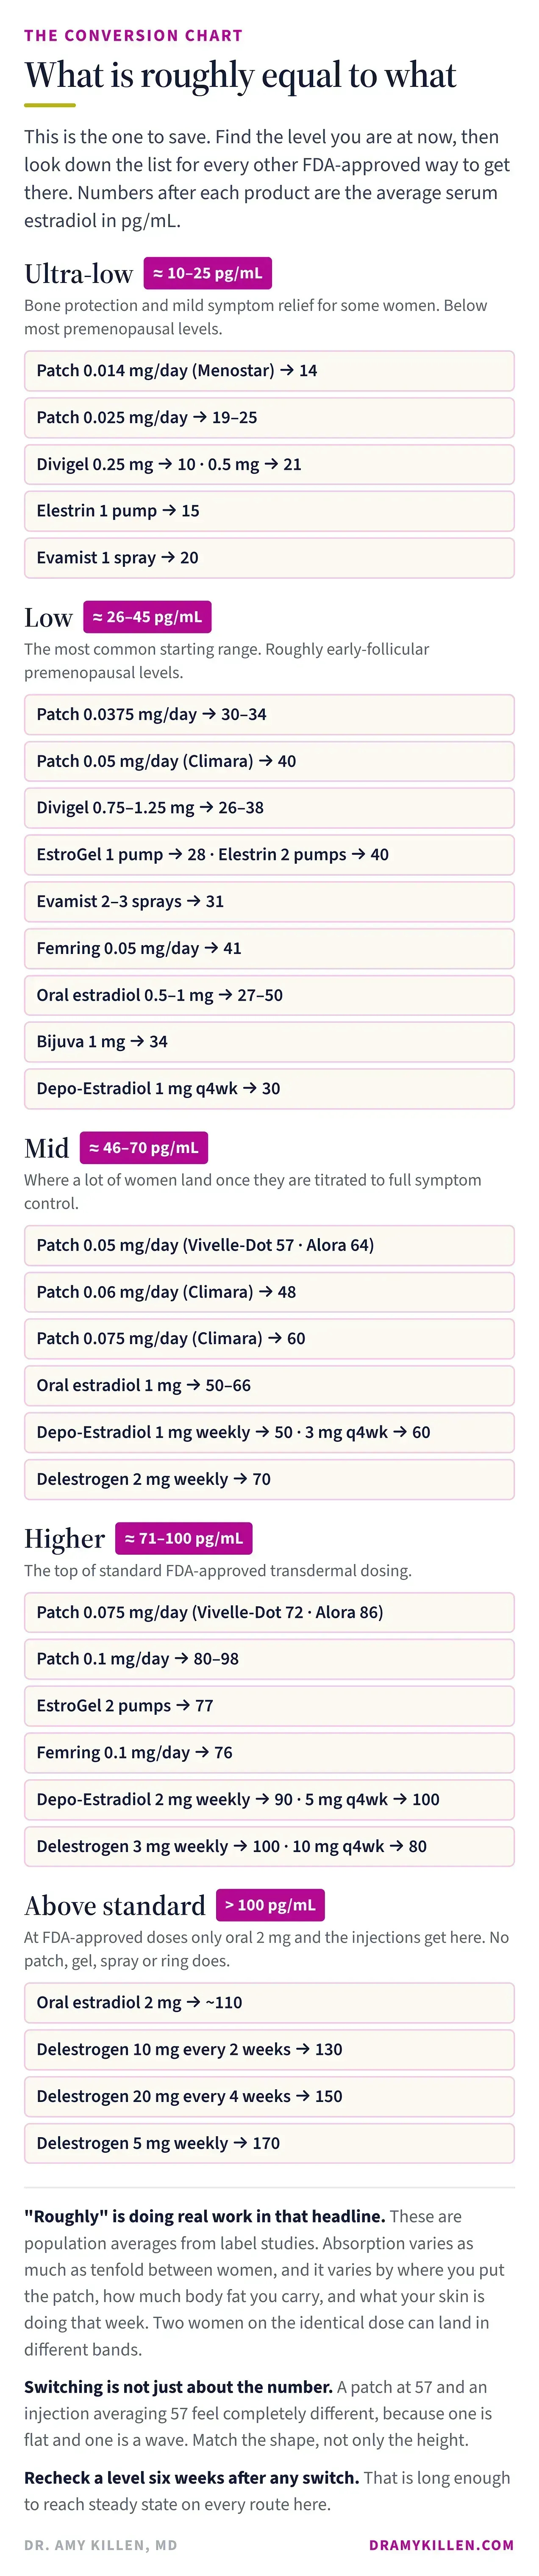Click the Oral estradiol 2 mg row
The image size is (539, 2576).
269,2003
